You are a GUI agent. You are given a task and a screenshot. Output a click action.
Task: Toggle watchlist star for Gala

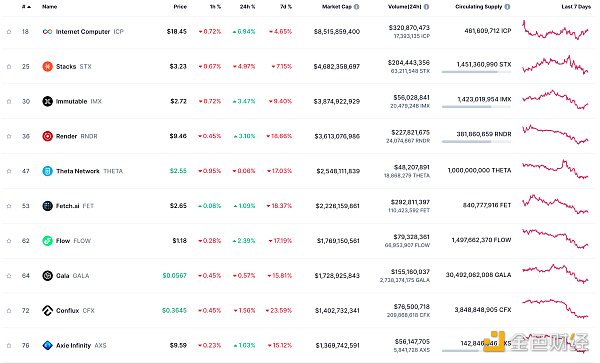[x=9, y=275]
